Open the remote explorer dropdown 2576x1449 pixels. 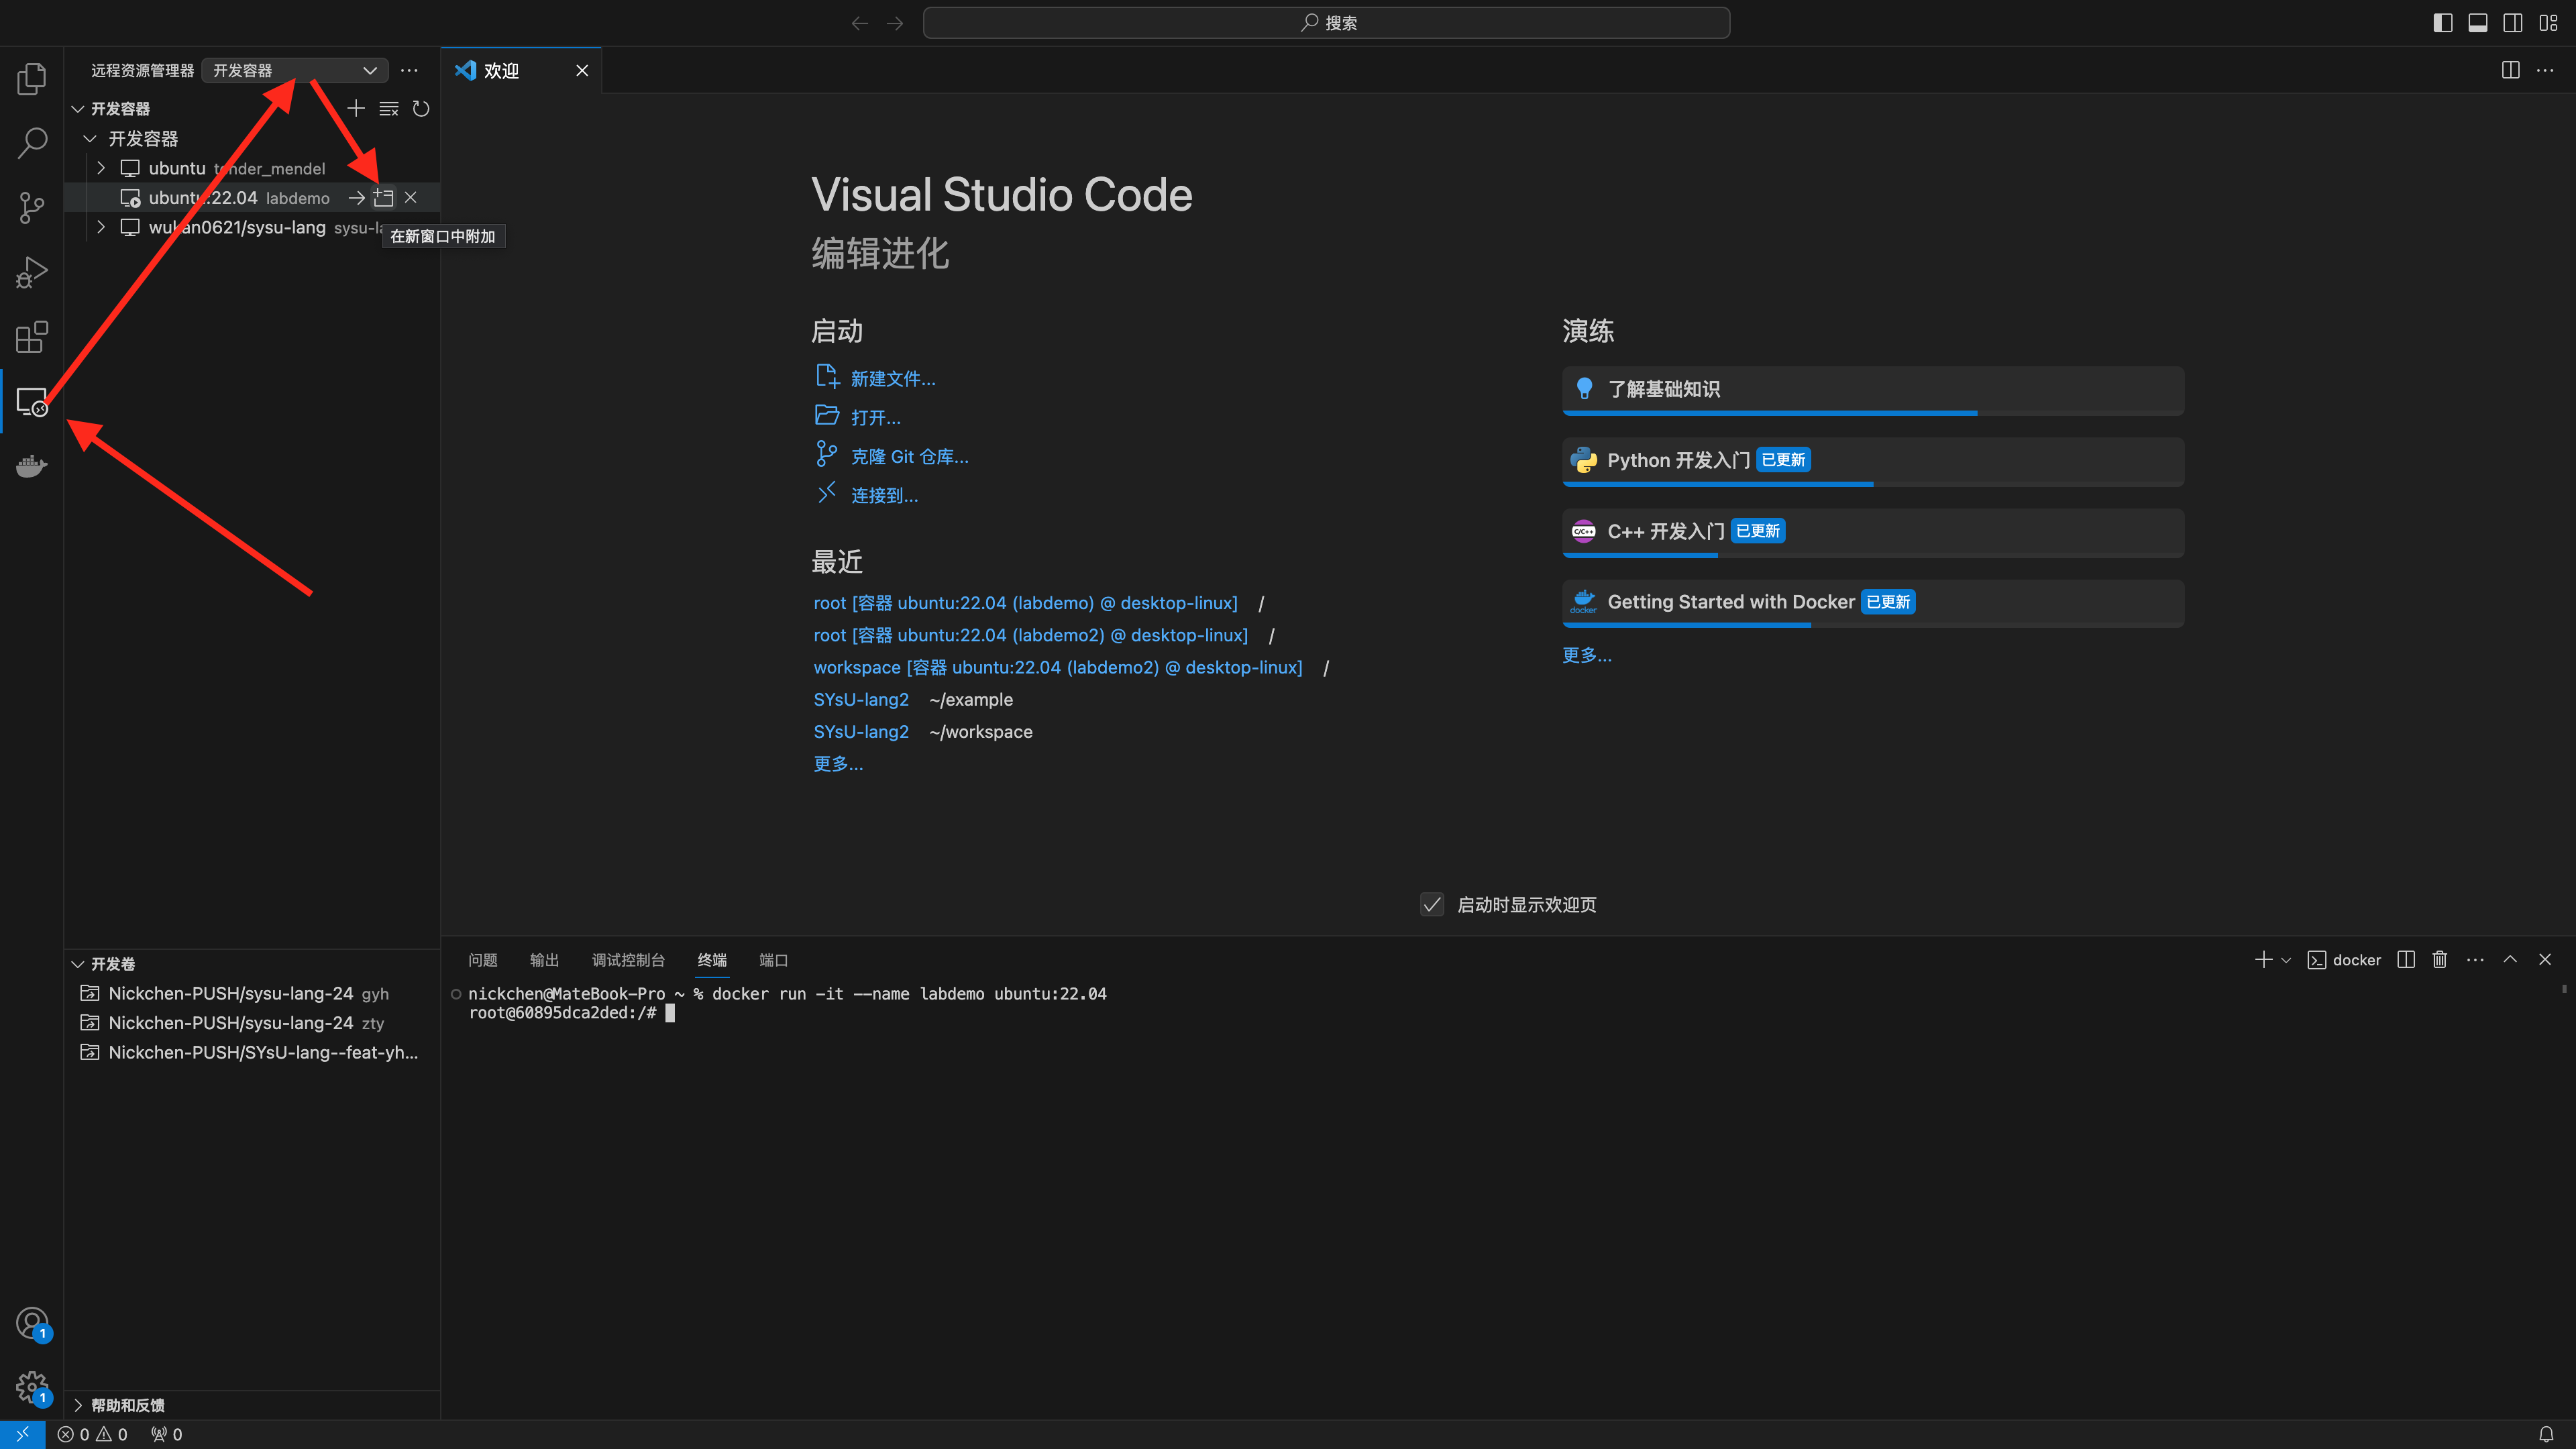pos(295,70)
